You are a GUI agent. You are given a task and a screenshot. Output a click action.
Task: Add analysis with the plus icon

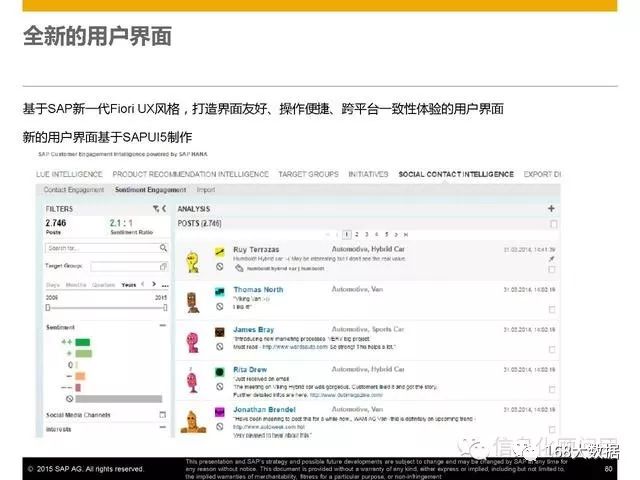pyautogui.click(x=551, y=209)
